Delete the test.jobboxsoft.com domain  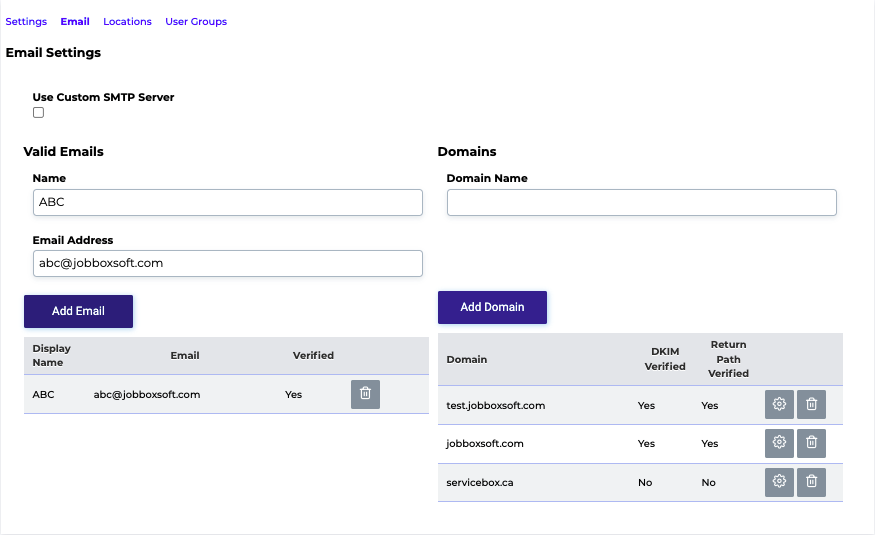click(x=811, y=404)
